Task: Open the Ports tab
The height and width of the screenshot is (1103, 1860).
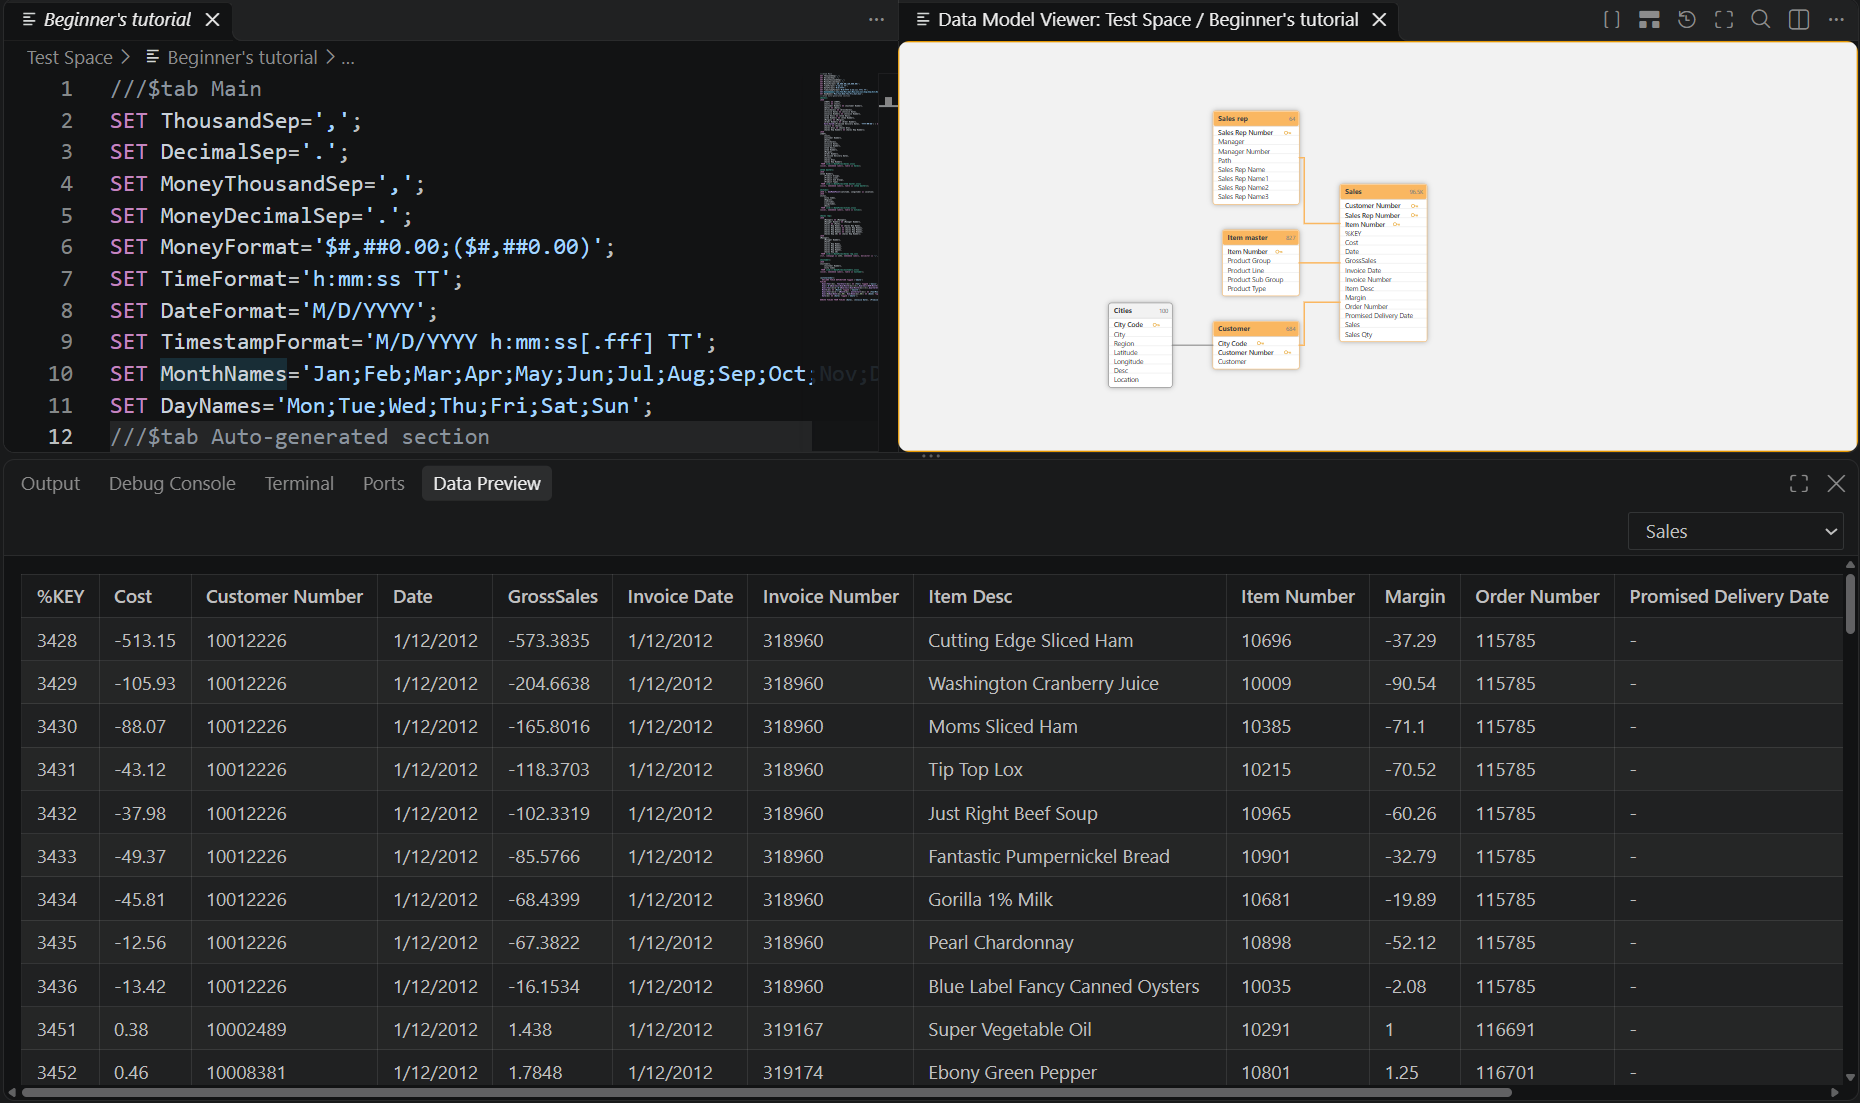Action: pyautogui.click(x=383, y=484)
